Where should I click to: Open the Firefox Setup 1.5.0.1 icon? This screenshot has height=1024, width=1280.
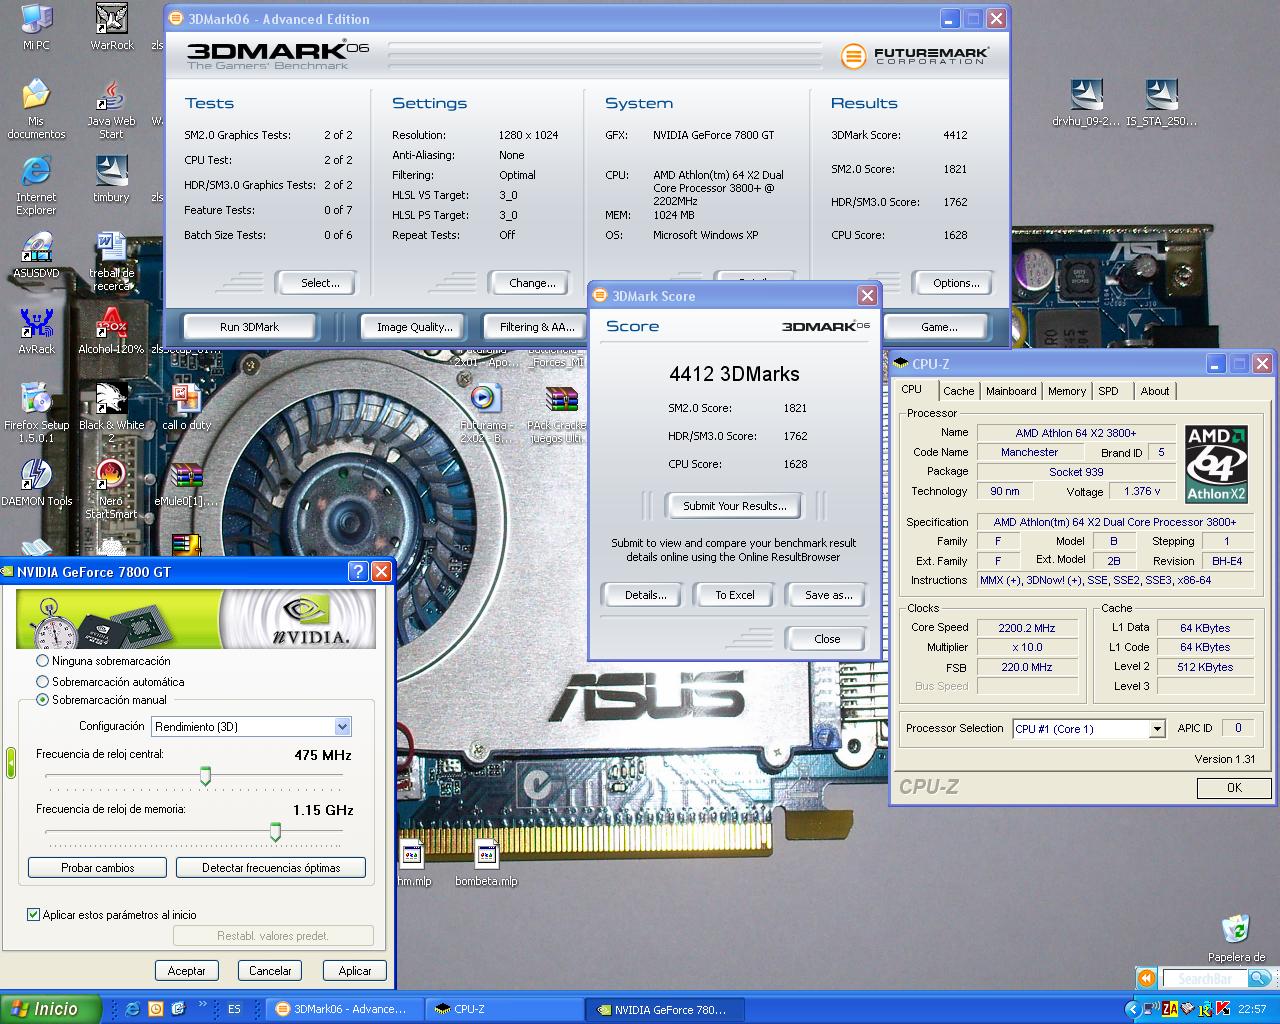coord(36,400)
